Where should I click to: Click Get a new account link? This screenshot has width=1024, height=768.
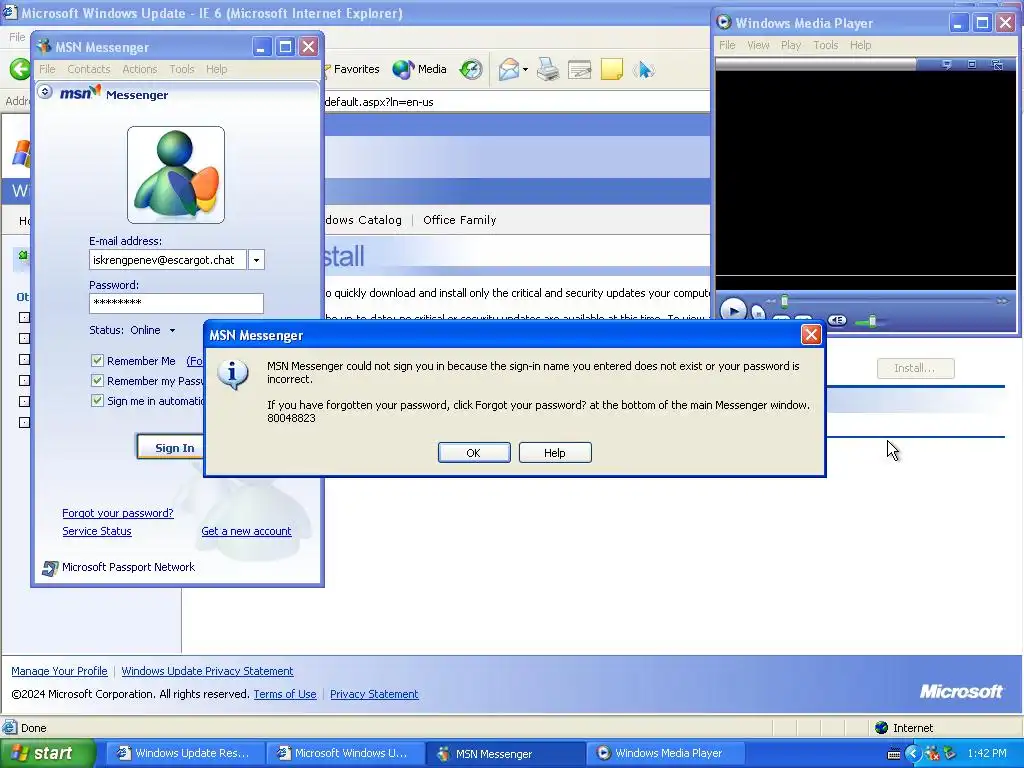pos(246,531)
